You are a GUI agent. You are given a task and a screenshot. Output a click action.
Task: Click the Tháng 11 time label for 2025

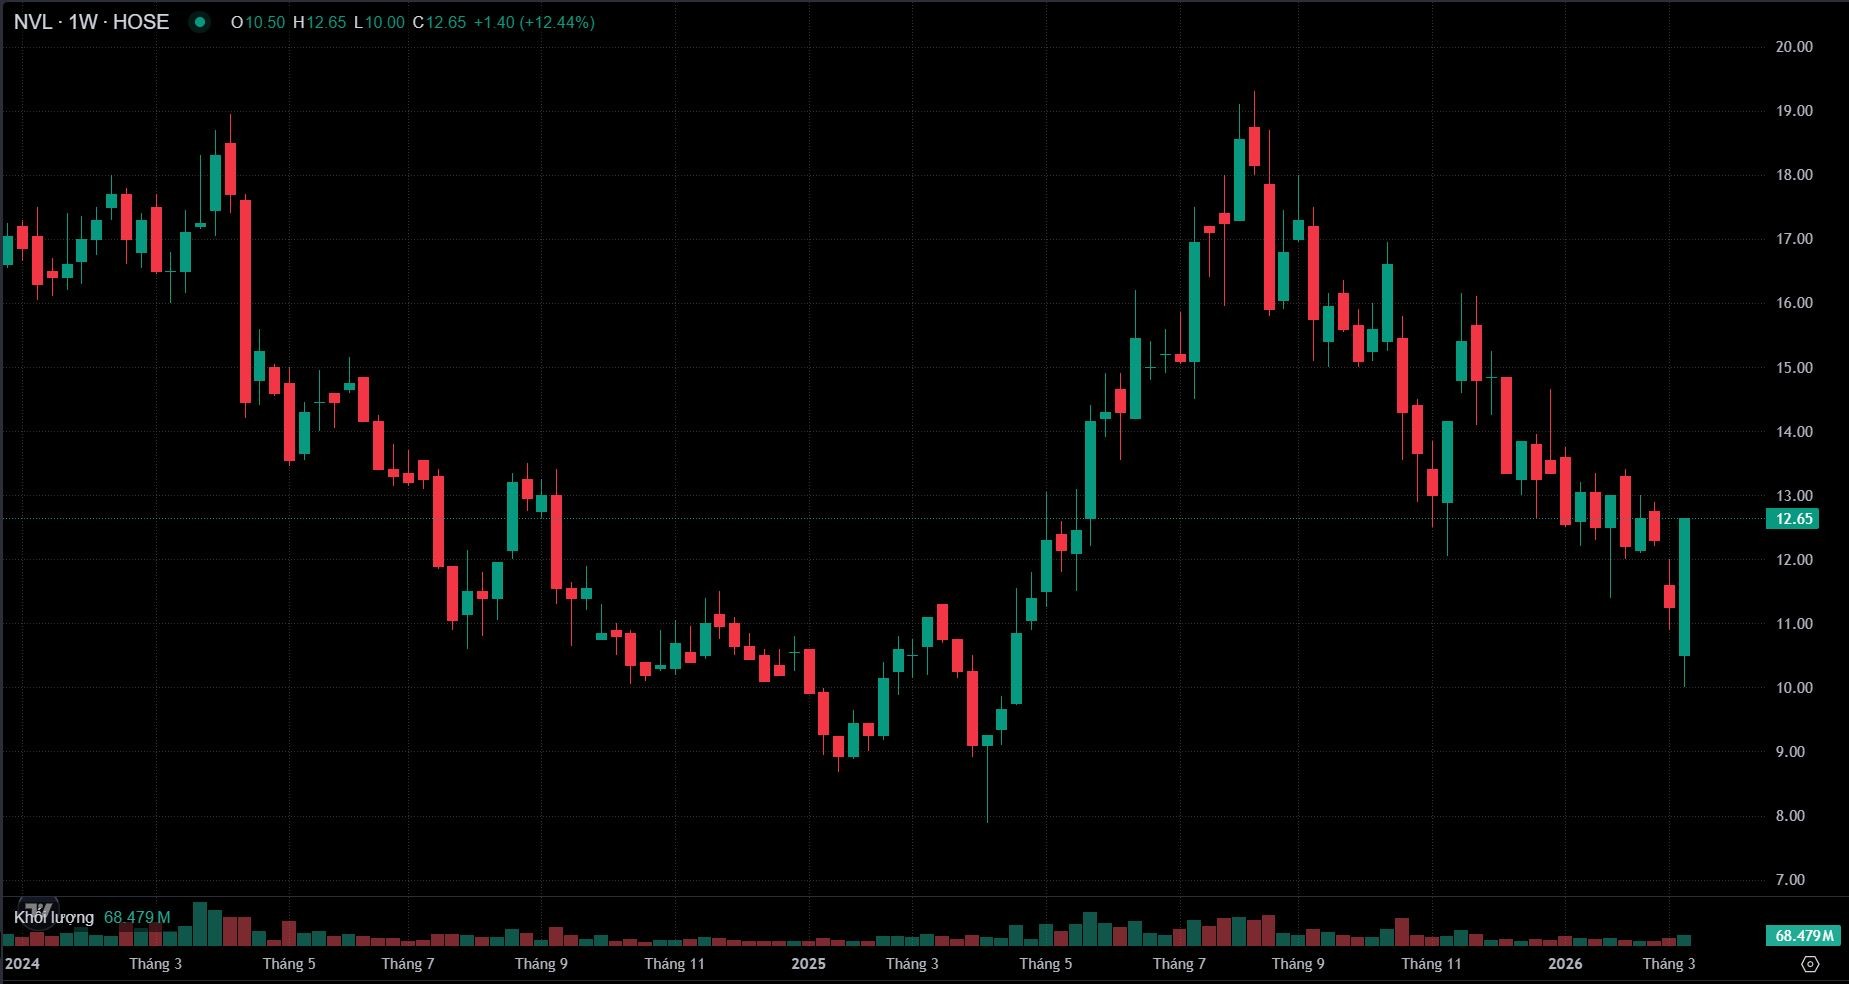pyautogui.click(x=1431, y=964)
